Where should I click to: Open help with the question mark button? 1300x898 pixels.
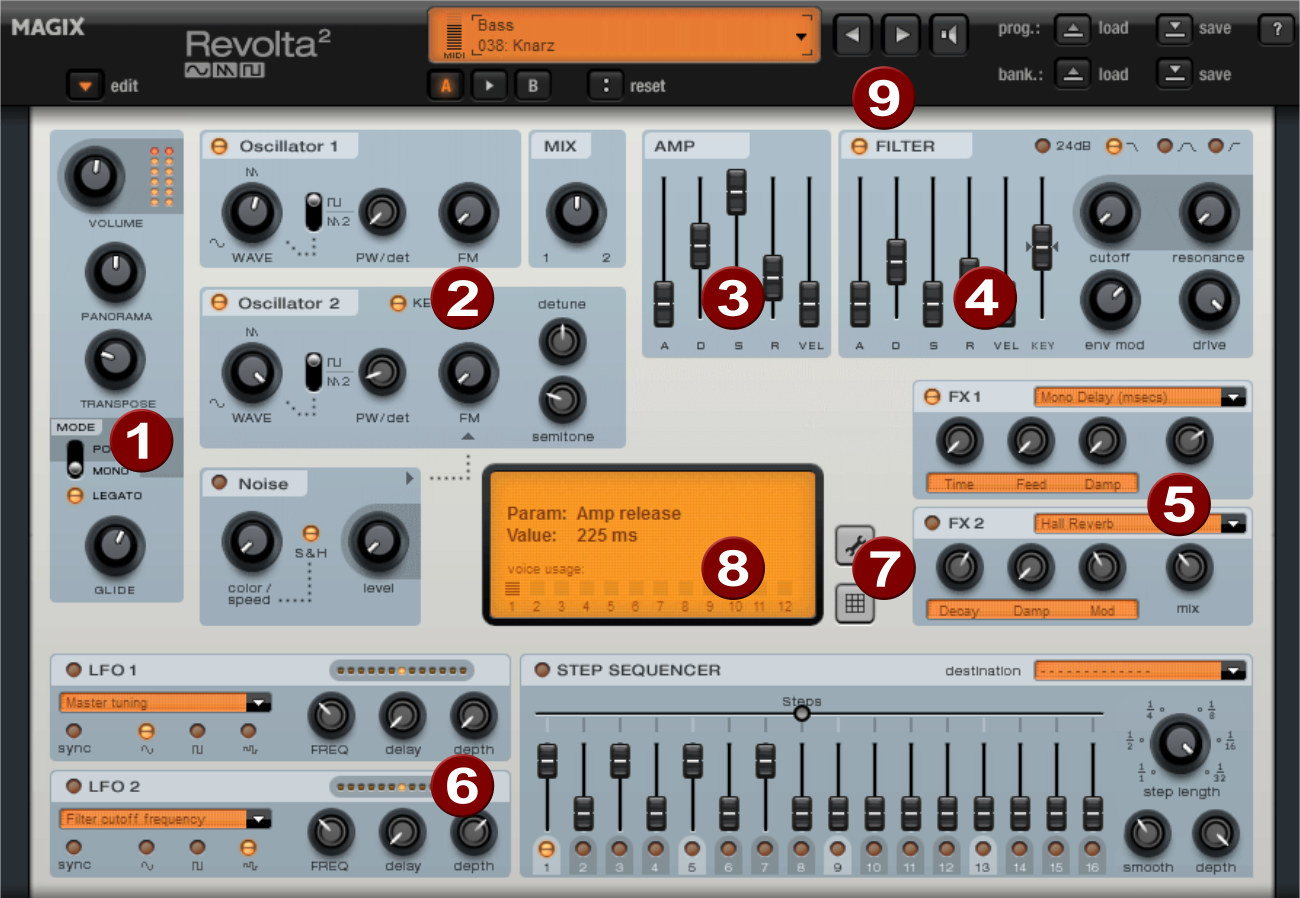(1276, 30)
